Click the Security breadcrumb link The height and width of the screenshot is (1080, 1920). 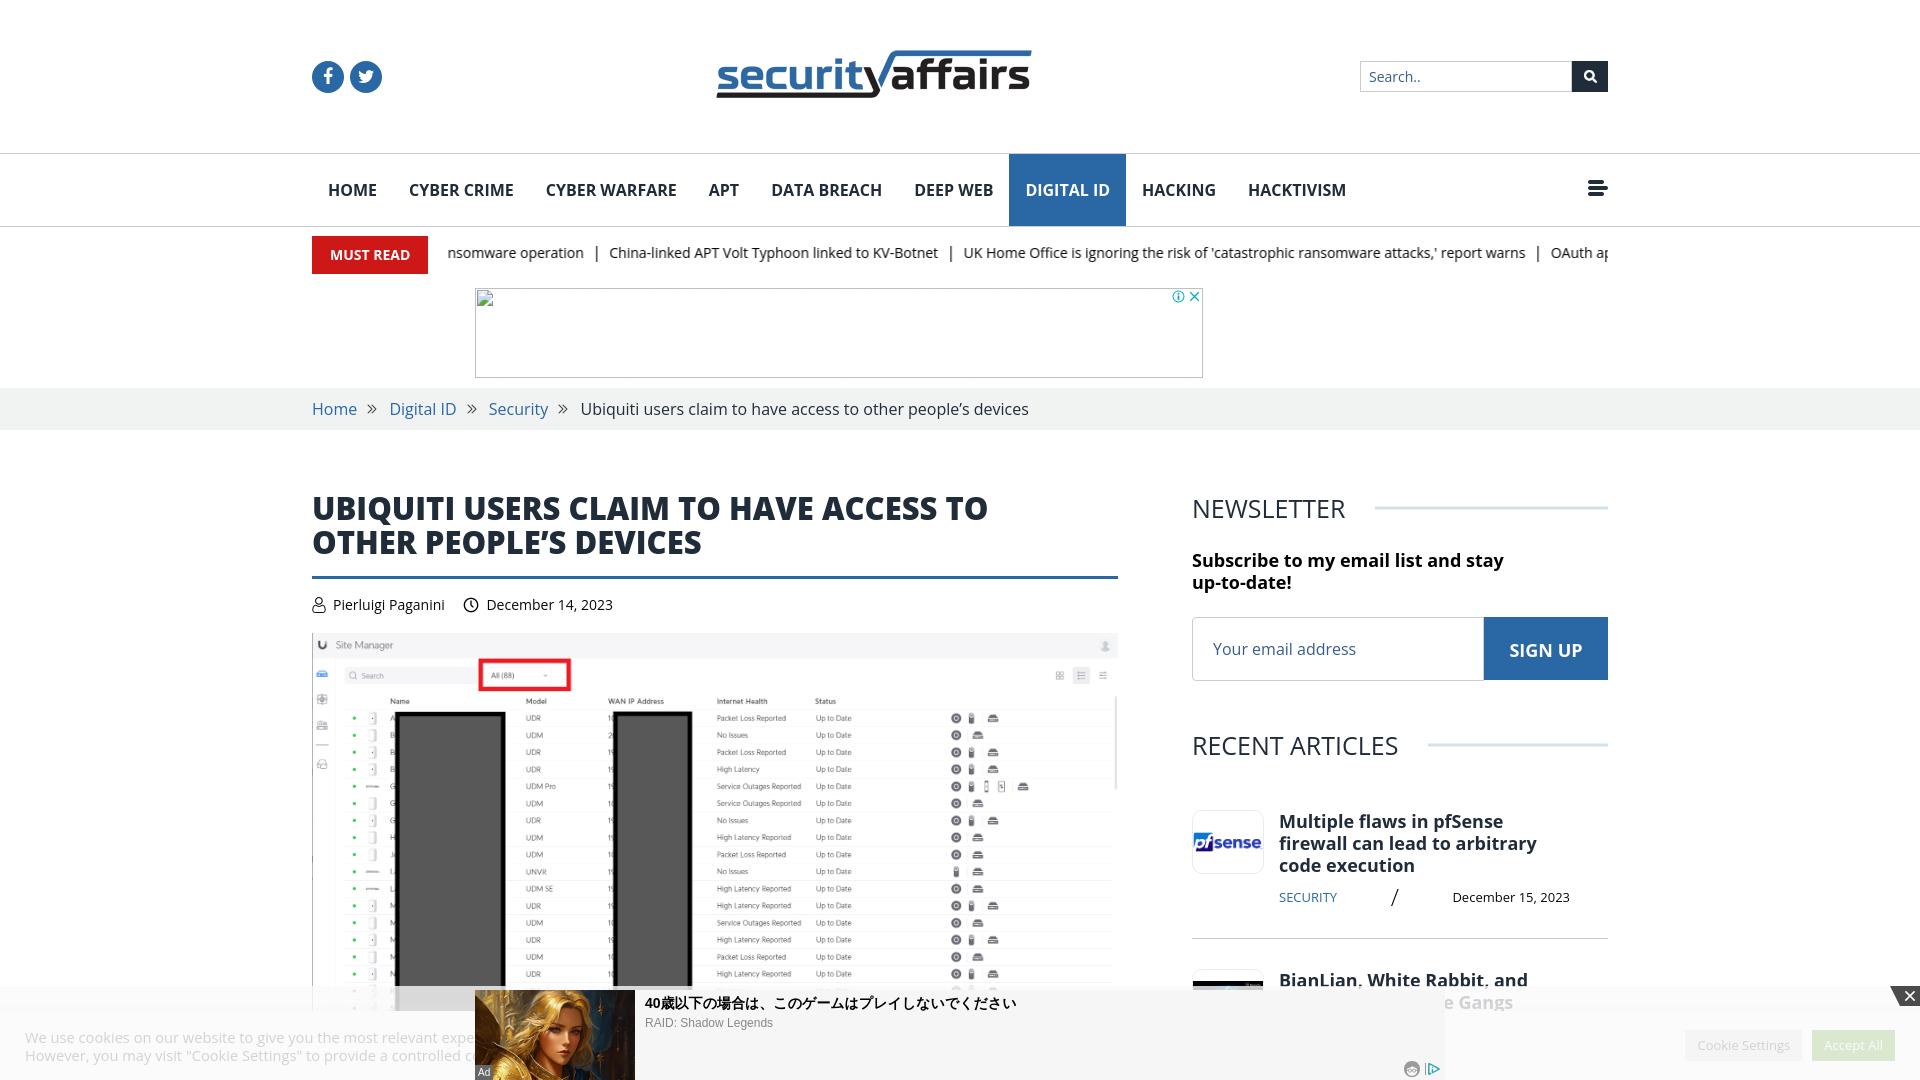click(517, 409)
